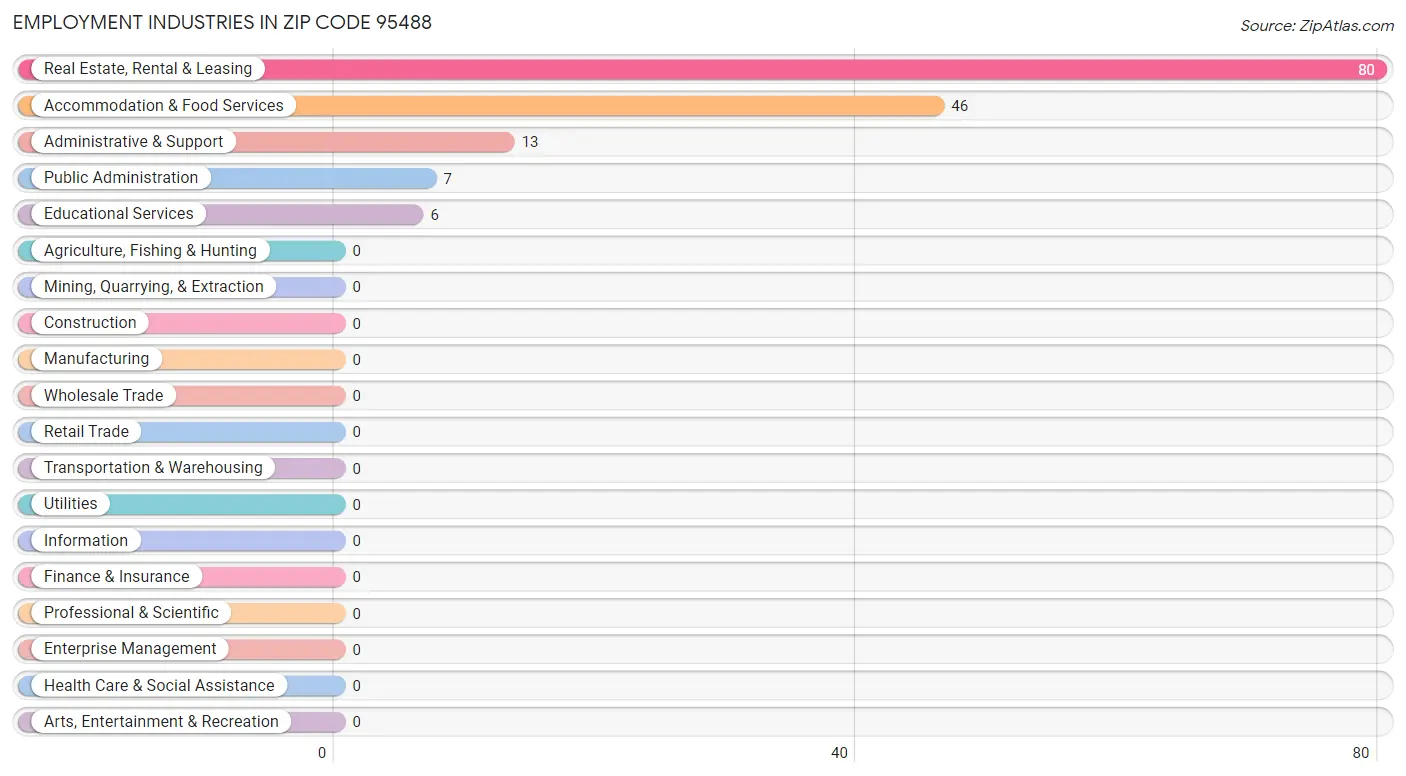Click the 0 value beside Information
Viewport: 1406px width, 776px height.
point(357,541)
